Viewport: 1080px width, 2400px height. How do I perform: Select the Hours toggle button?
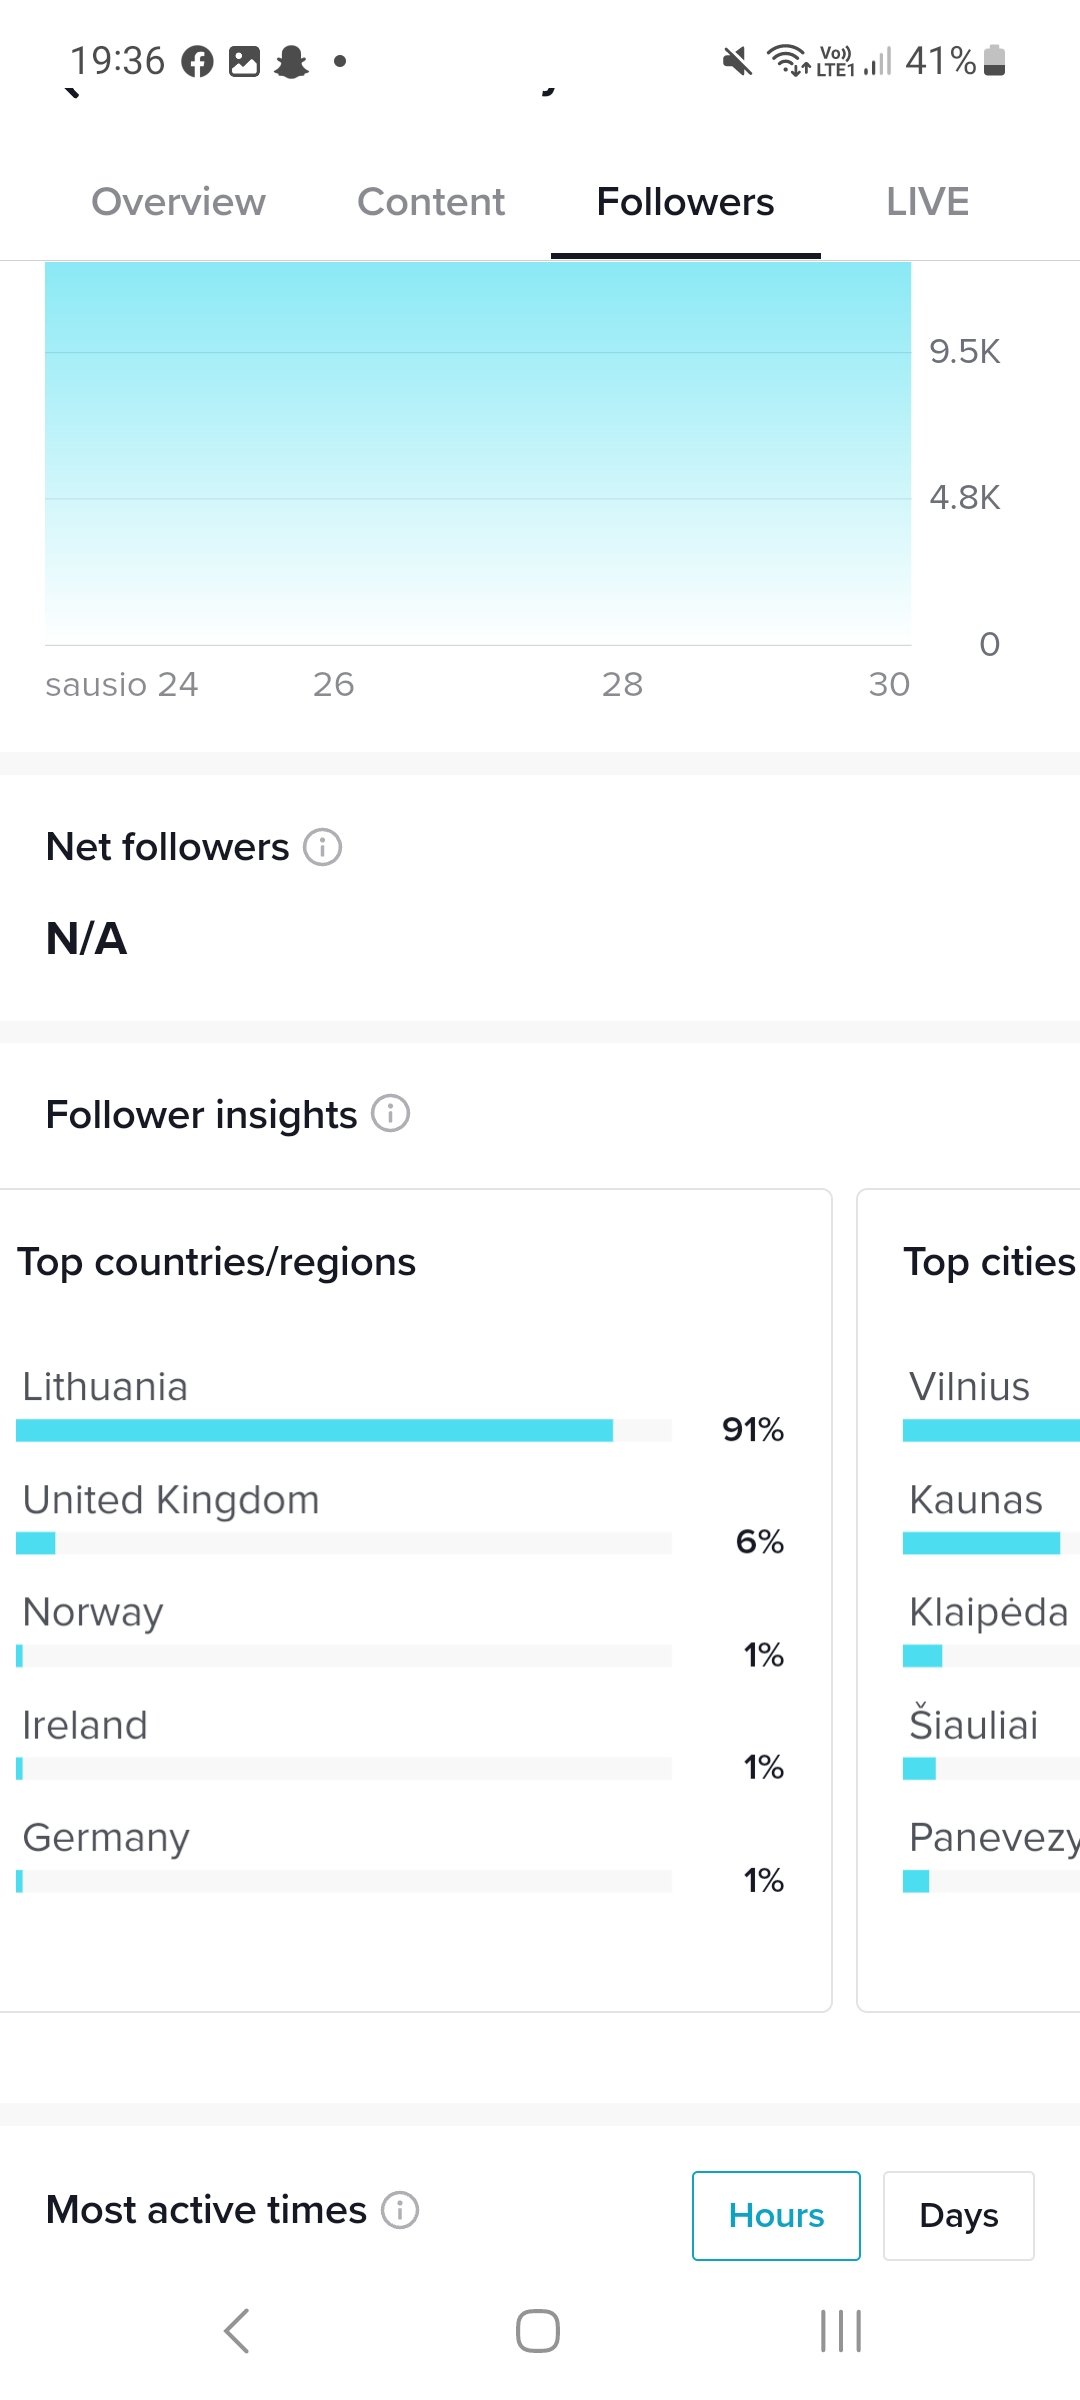(x=776, y=2215)
